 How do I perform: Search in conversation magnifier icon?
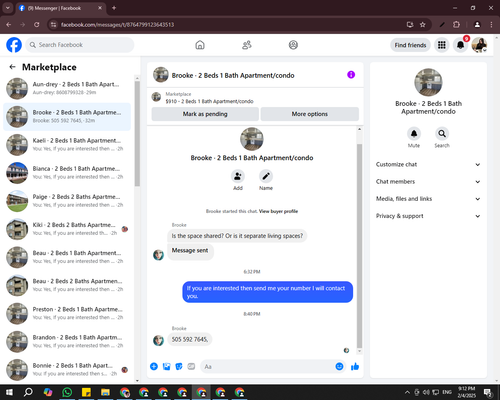pyautogui.click(x=442, y=134)
